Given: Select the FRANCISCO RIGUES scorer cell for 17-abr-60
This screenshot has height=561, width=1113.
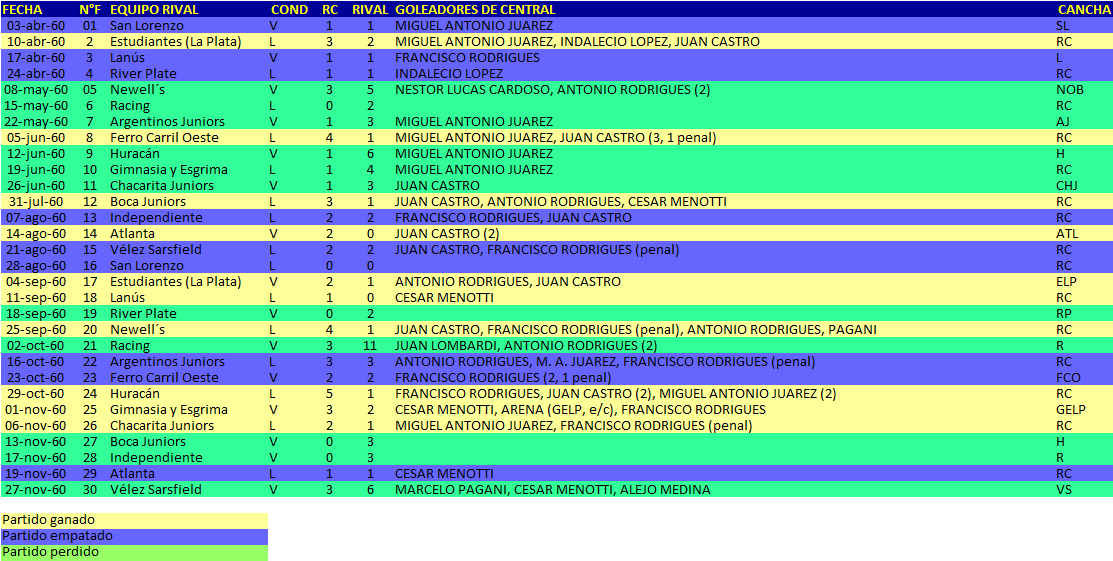Looking at the screenshot, I should tap(466, 58).
